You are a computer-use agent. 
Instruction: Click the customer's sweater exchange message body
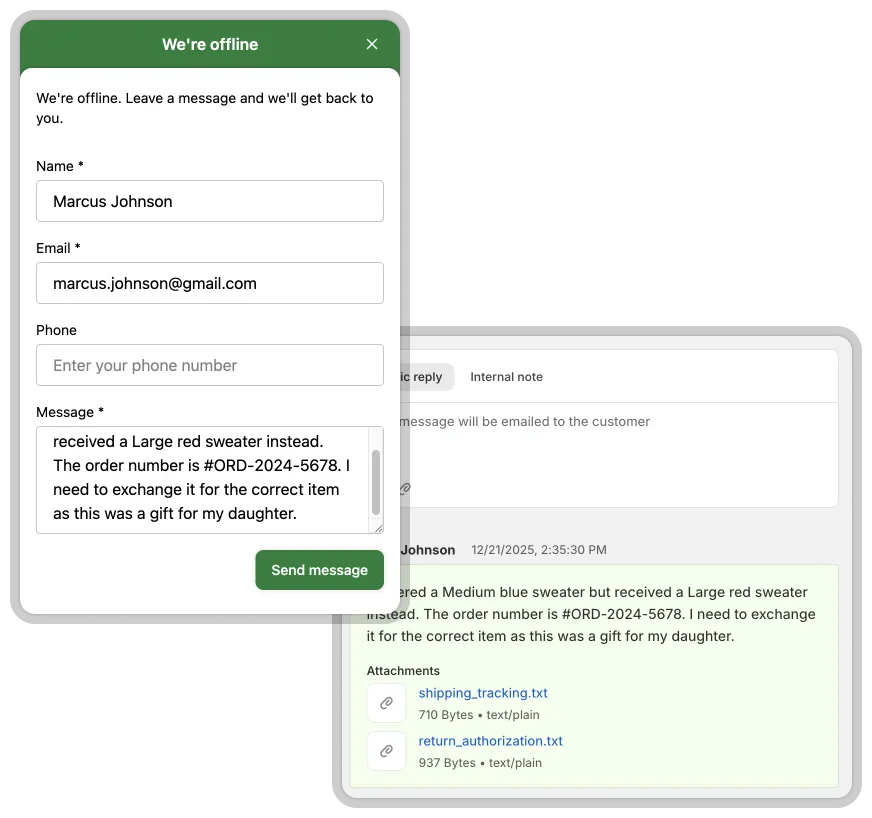pyautogui.click(x=600, y=614)
